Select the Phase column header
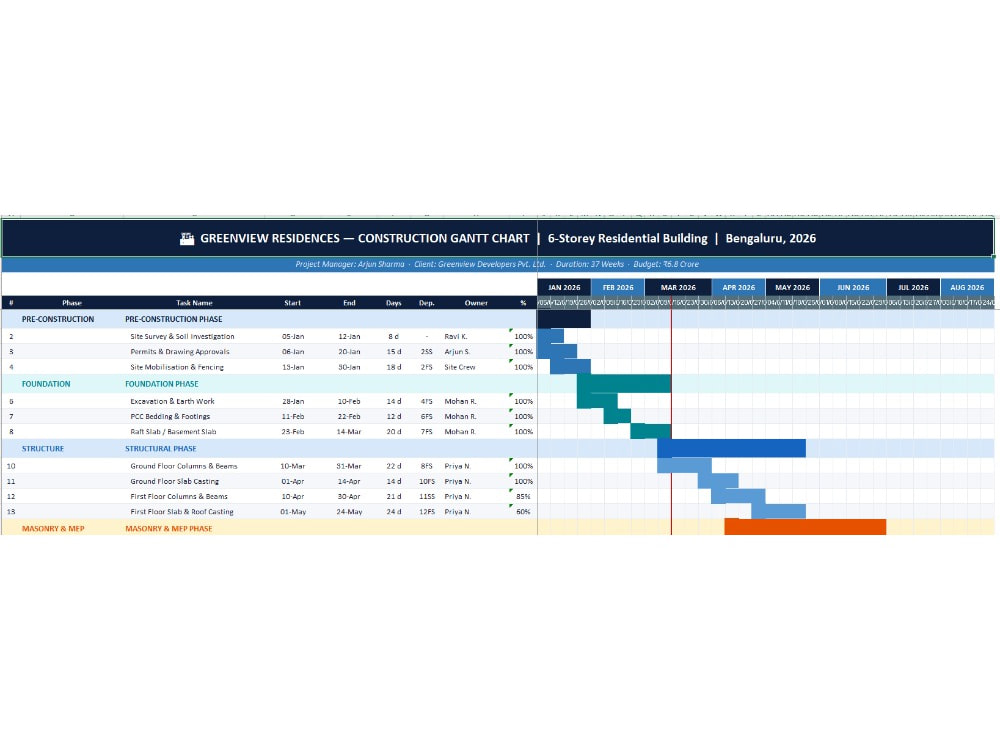Image resolution: width=1000 pixels, height=750 pixels. pyautogui.click(x=71, y=303)
